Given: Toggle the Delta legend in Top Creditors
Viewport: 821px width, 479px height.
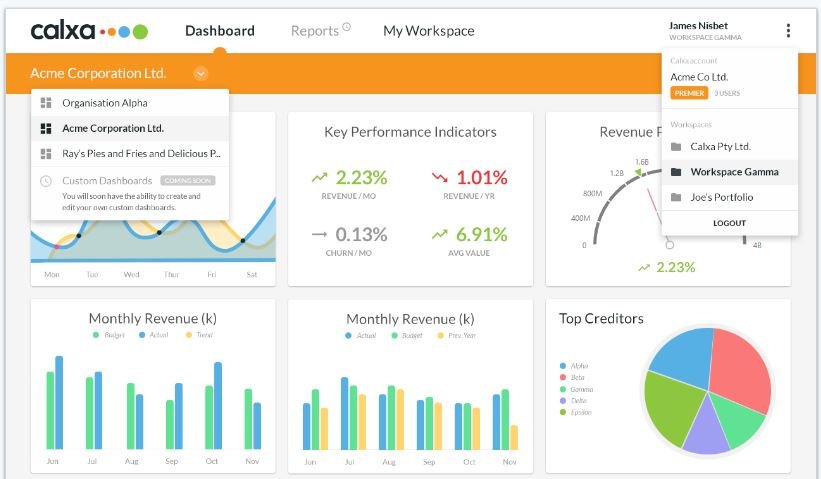Looking at the screenshot, I should (x=574, y=401).
